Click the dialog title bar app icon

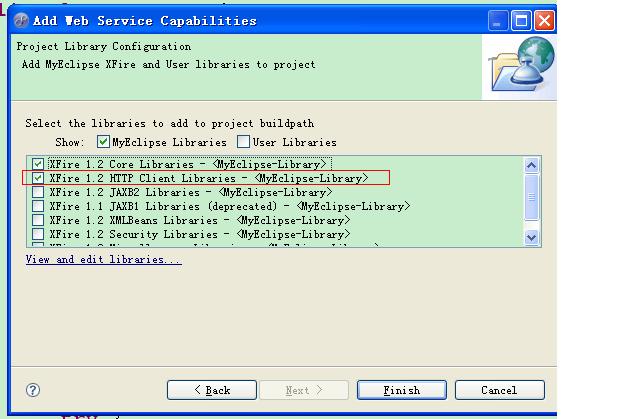click(21, 20)
